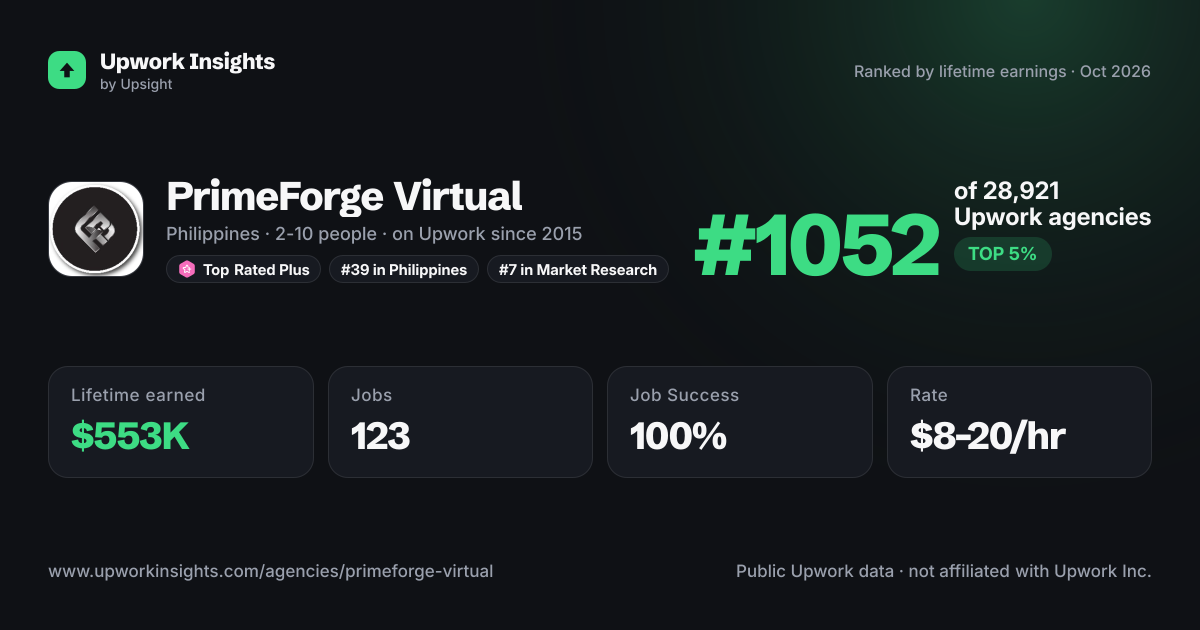Click the pink Top Rated Plus badge icon
The height and width of the screenshot is (630, 1200).
coord(187,270)
